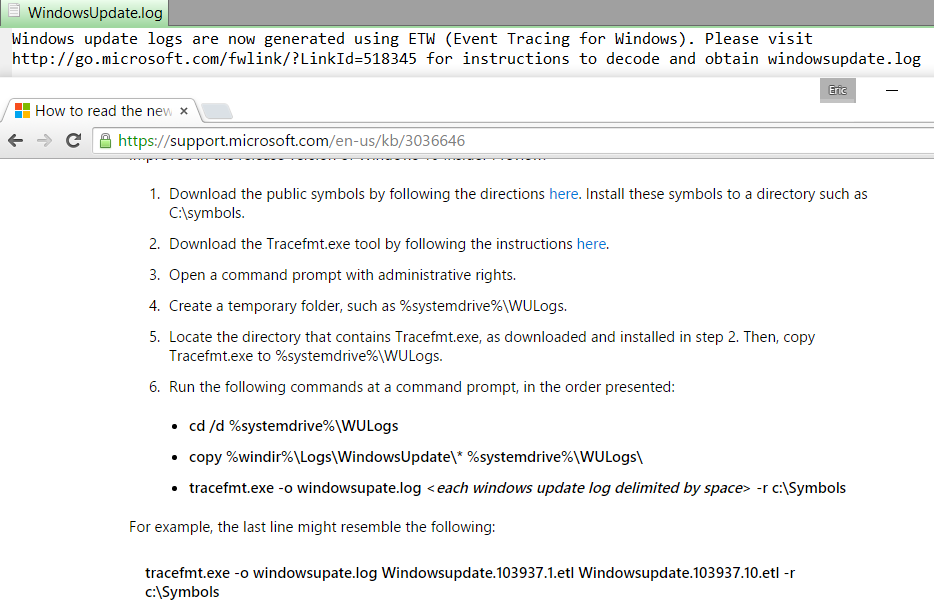Screen dimensions: 934x604
Task: Click 'Locate the directory that contains Tracefmt.exe' step
Action: coord(492,346)
